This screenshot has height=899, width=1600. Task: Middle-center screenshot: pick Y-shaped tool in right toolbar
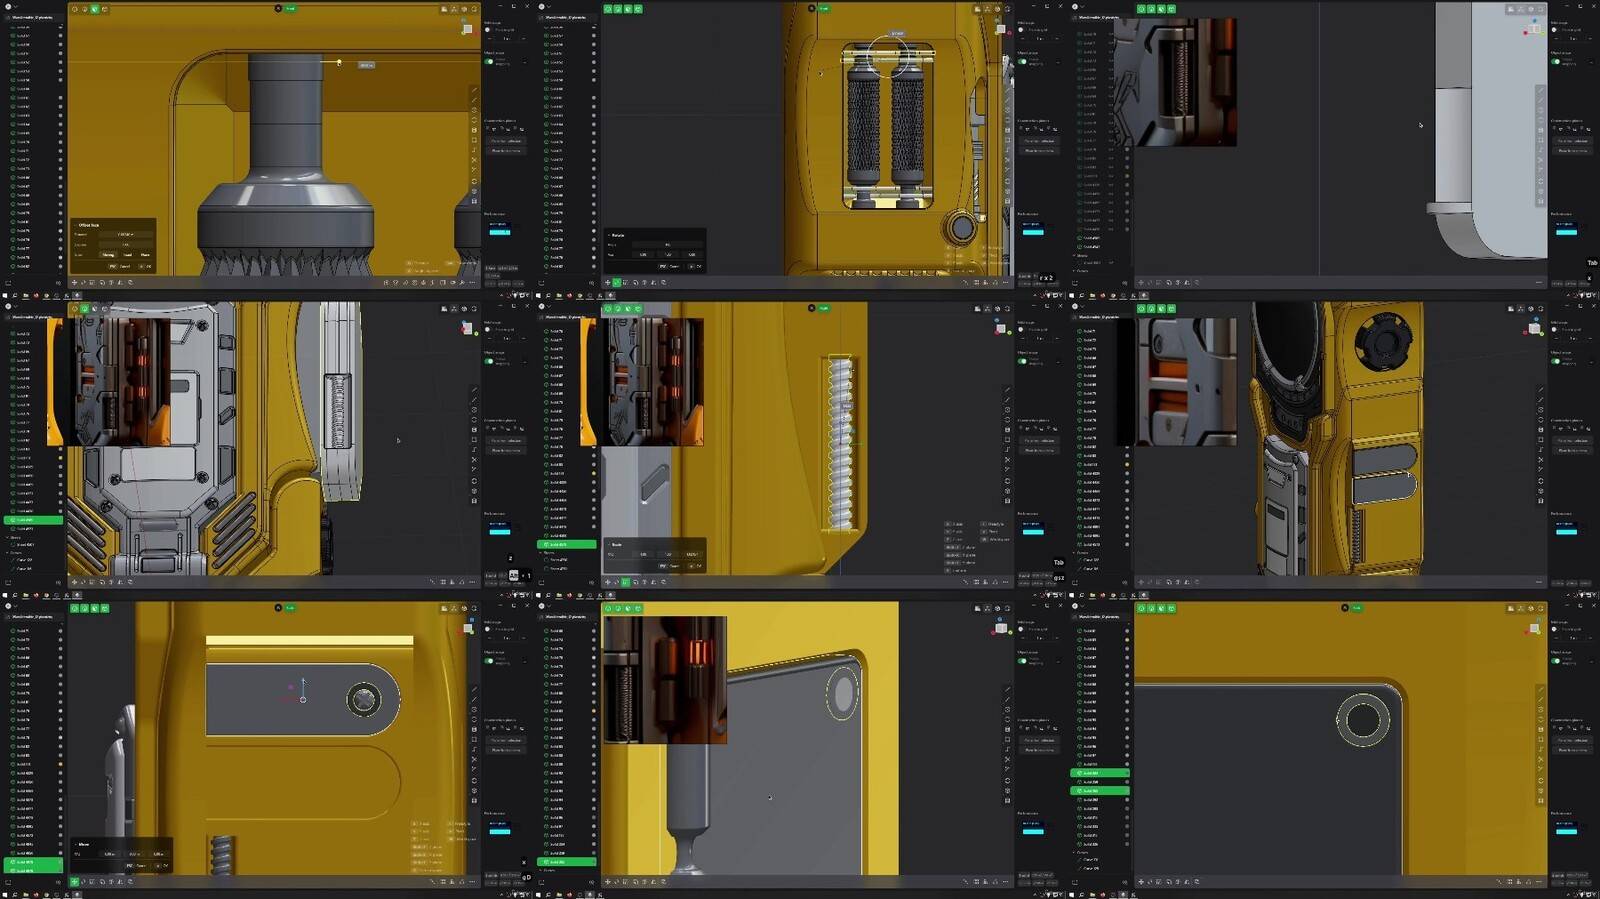pos(1007,470)
